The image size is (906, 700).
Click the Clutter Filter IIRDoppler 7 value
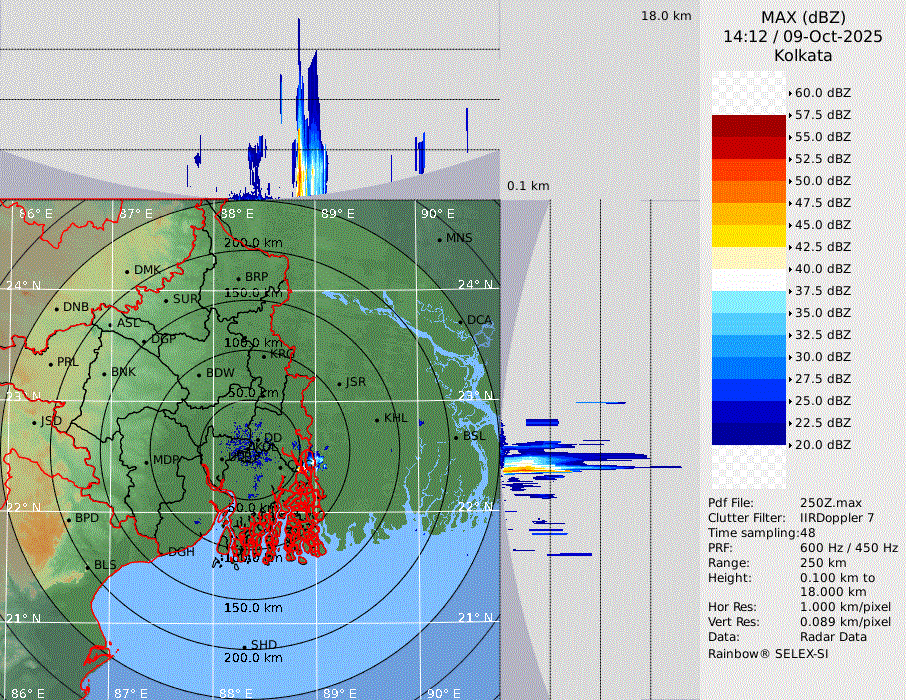pos(837,518)
